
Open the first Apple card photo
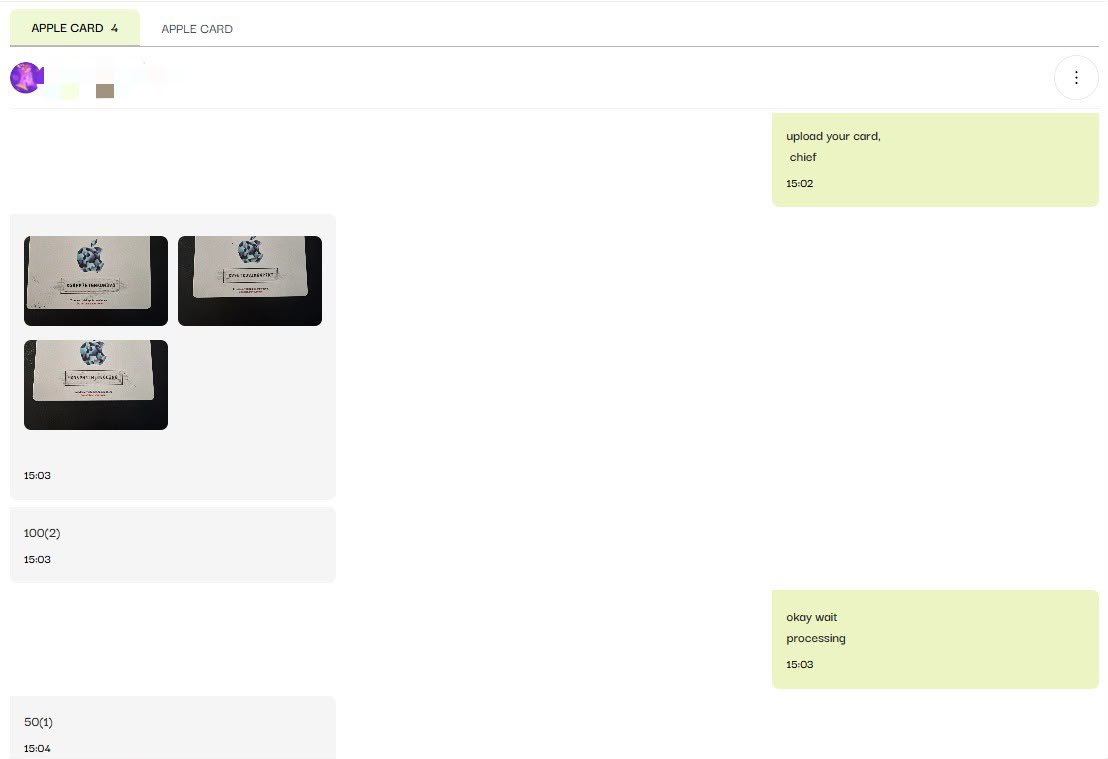[x=96, y=281]
